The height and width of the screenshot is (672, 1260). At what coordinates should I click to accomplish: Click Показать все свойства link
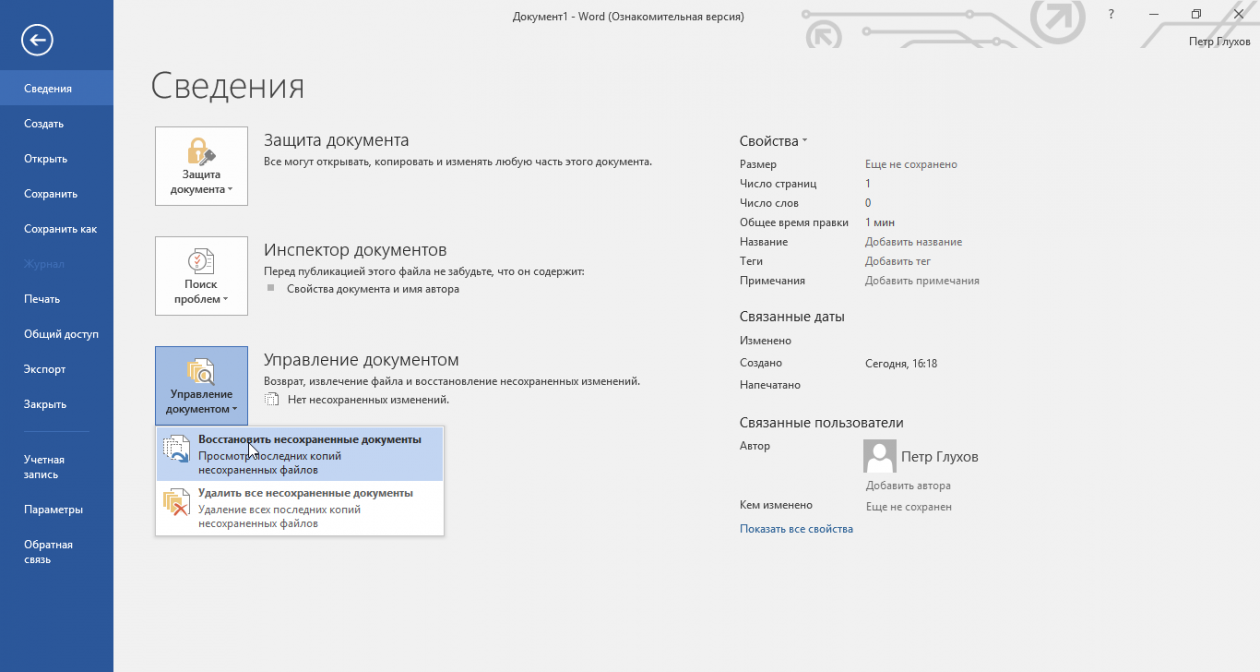pos(796,528)
